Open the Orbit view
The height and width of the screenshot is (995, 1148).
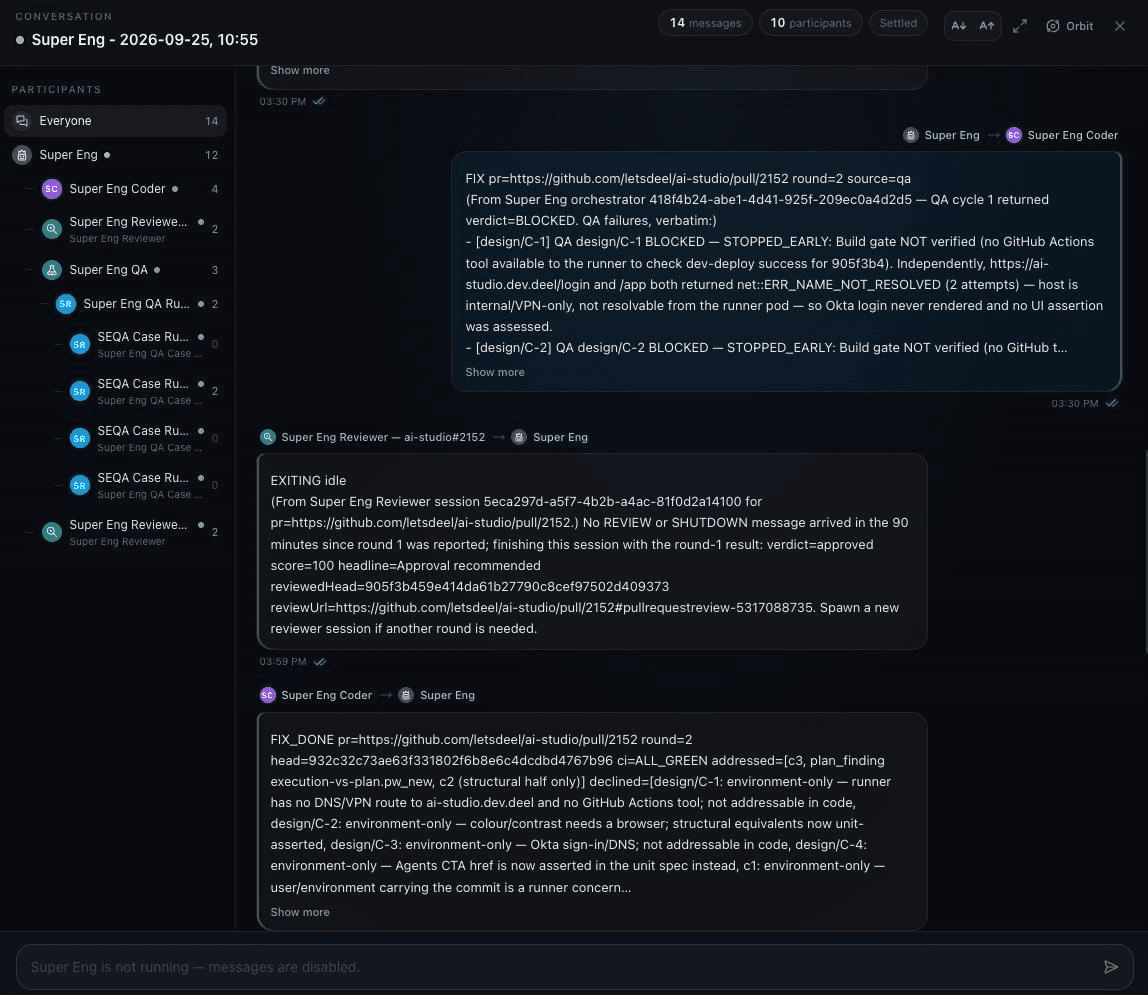(1070, 26)
